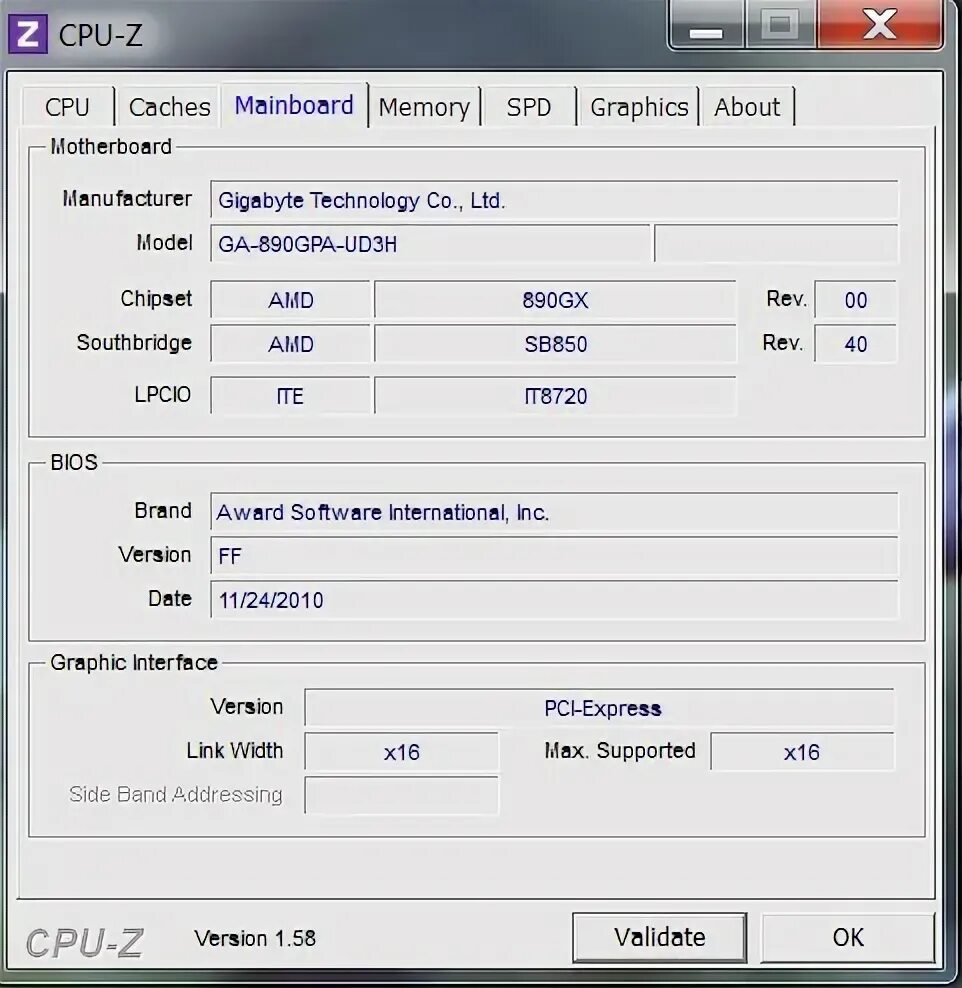Image resolution: width=962 pixels, height=988 pixels.
Task: Click the Southbridge label
Action: coord(134,343)
